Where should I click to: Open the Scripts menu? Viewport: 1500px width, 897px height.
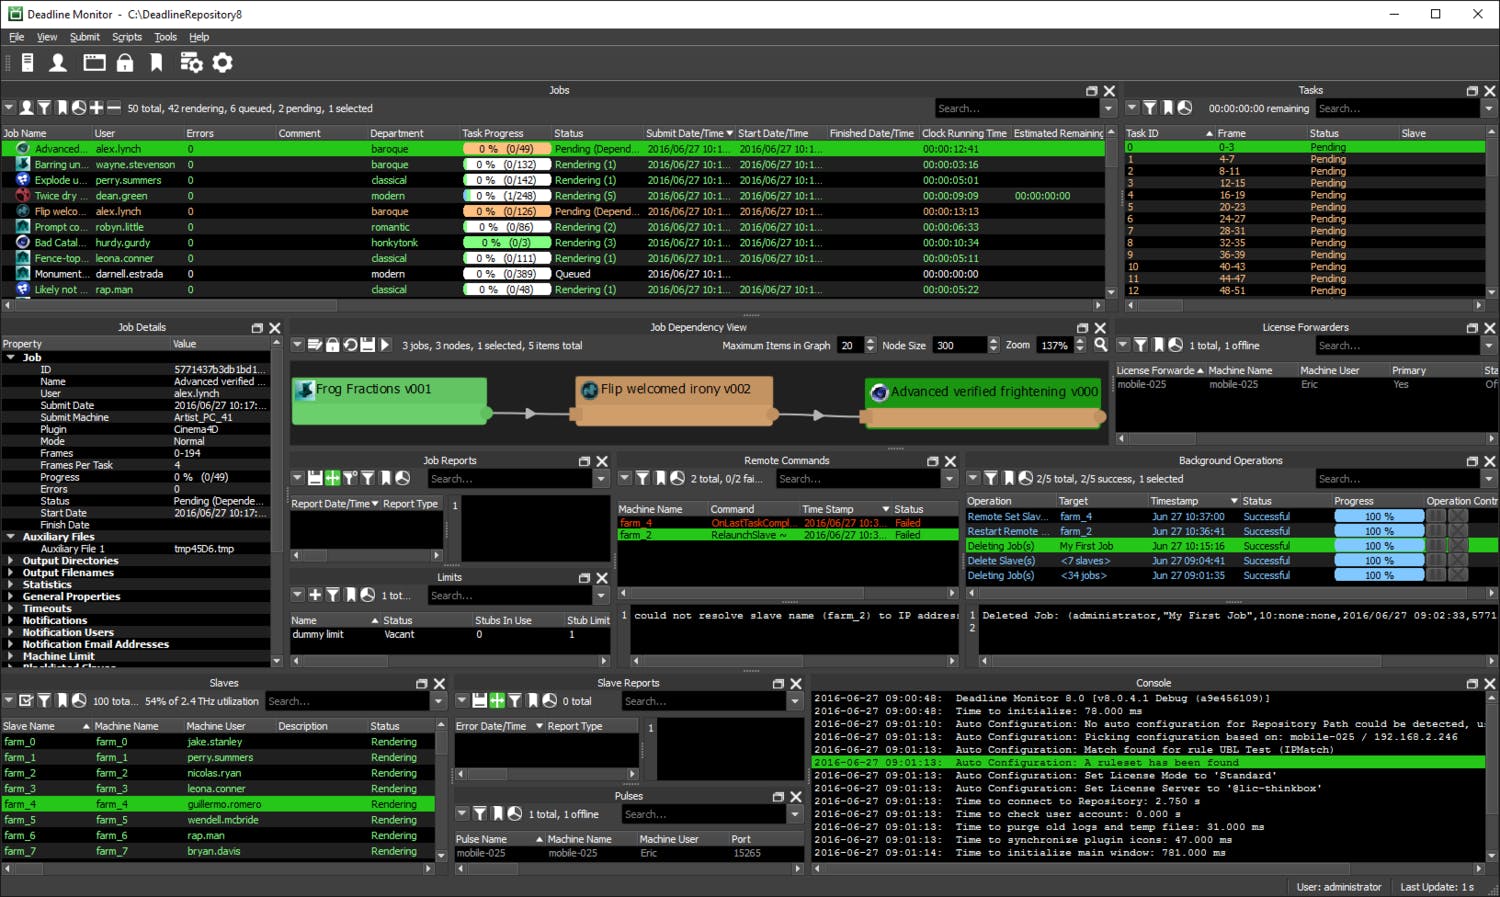point(126,37)
